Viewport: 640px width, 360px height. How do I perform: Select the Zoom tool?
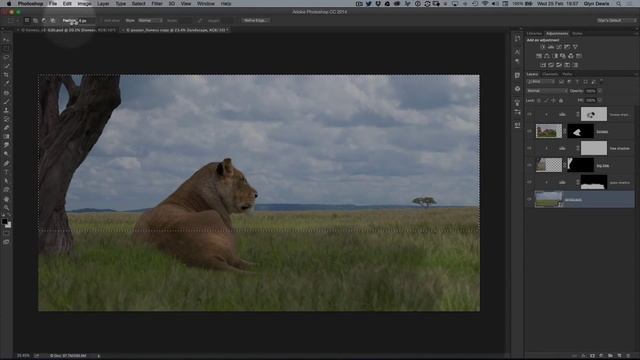pos(6,208)
